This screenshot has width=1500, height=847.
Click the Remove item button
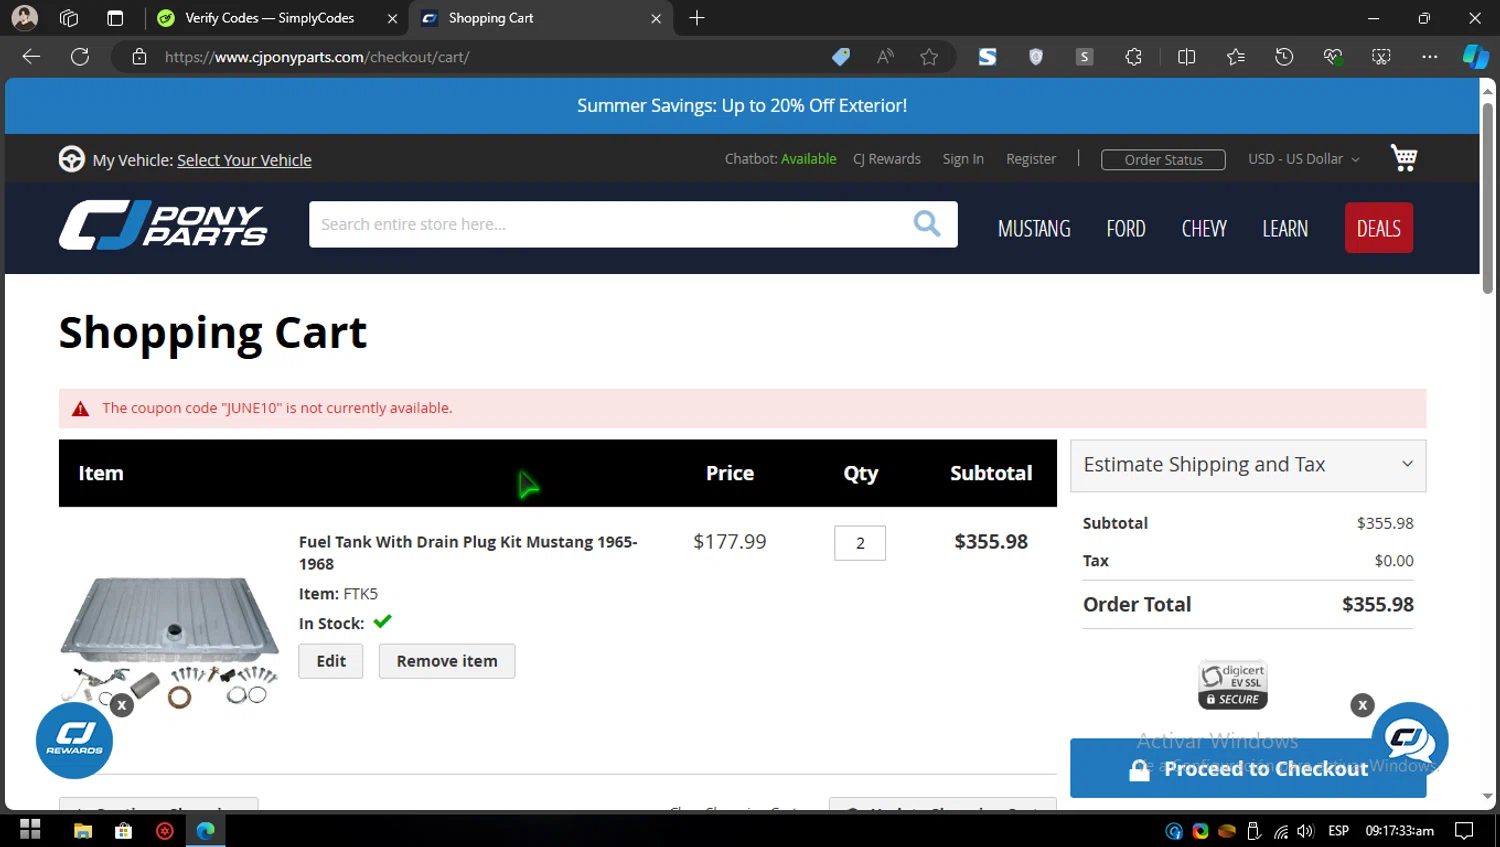point(447,661)
